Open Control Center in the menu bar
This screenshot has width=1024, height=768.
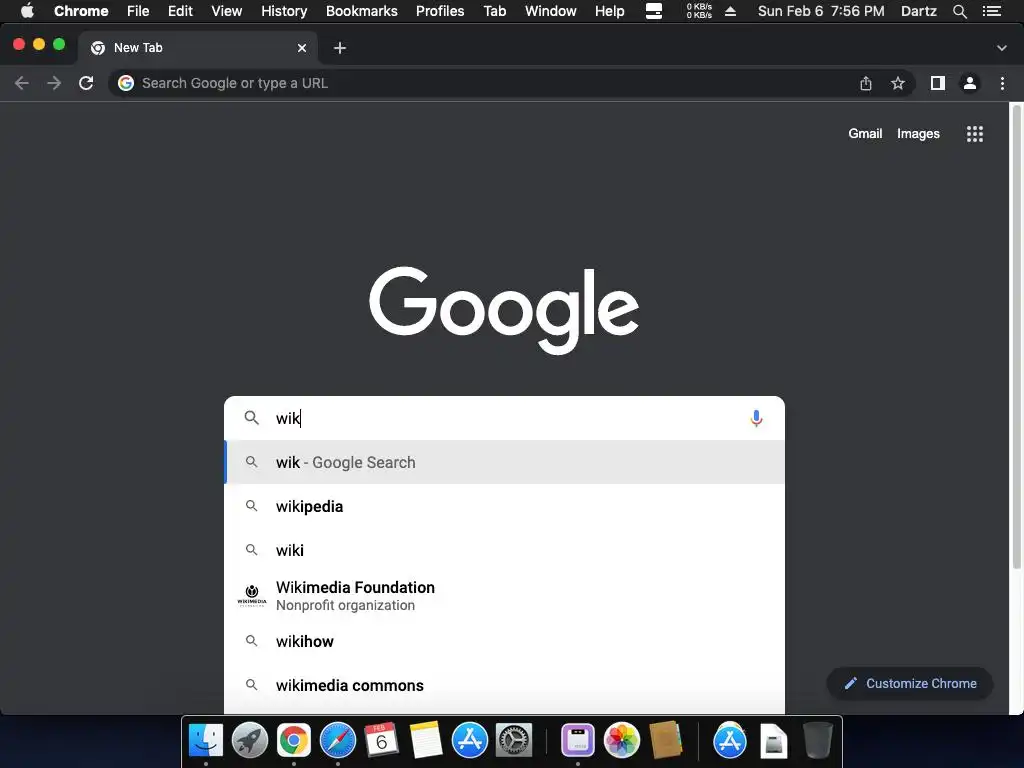[992, 11]
